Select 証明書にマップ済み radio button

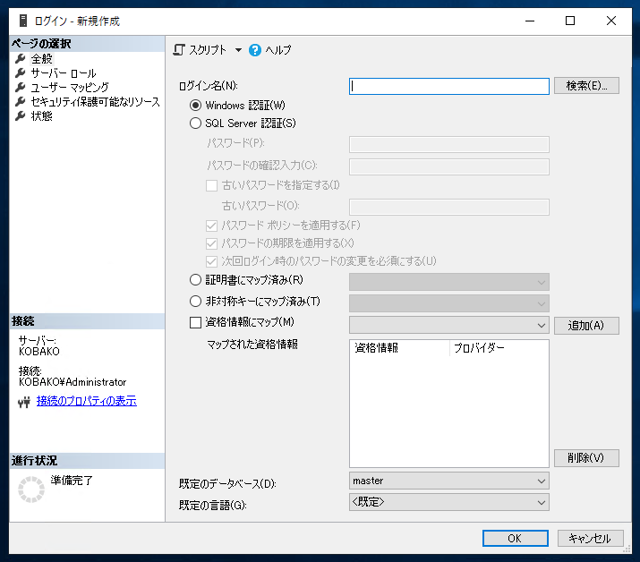pos(196,280)
